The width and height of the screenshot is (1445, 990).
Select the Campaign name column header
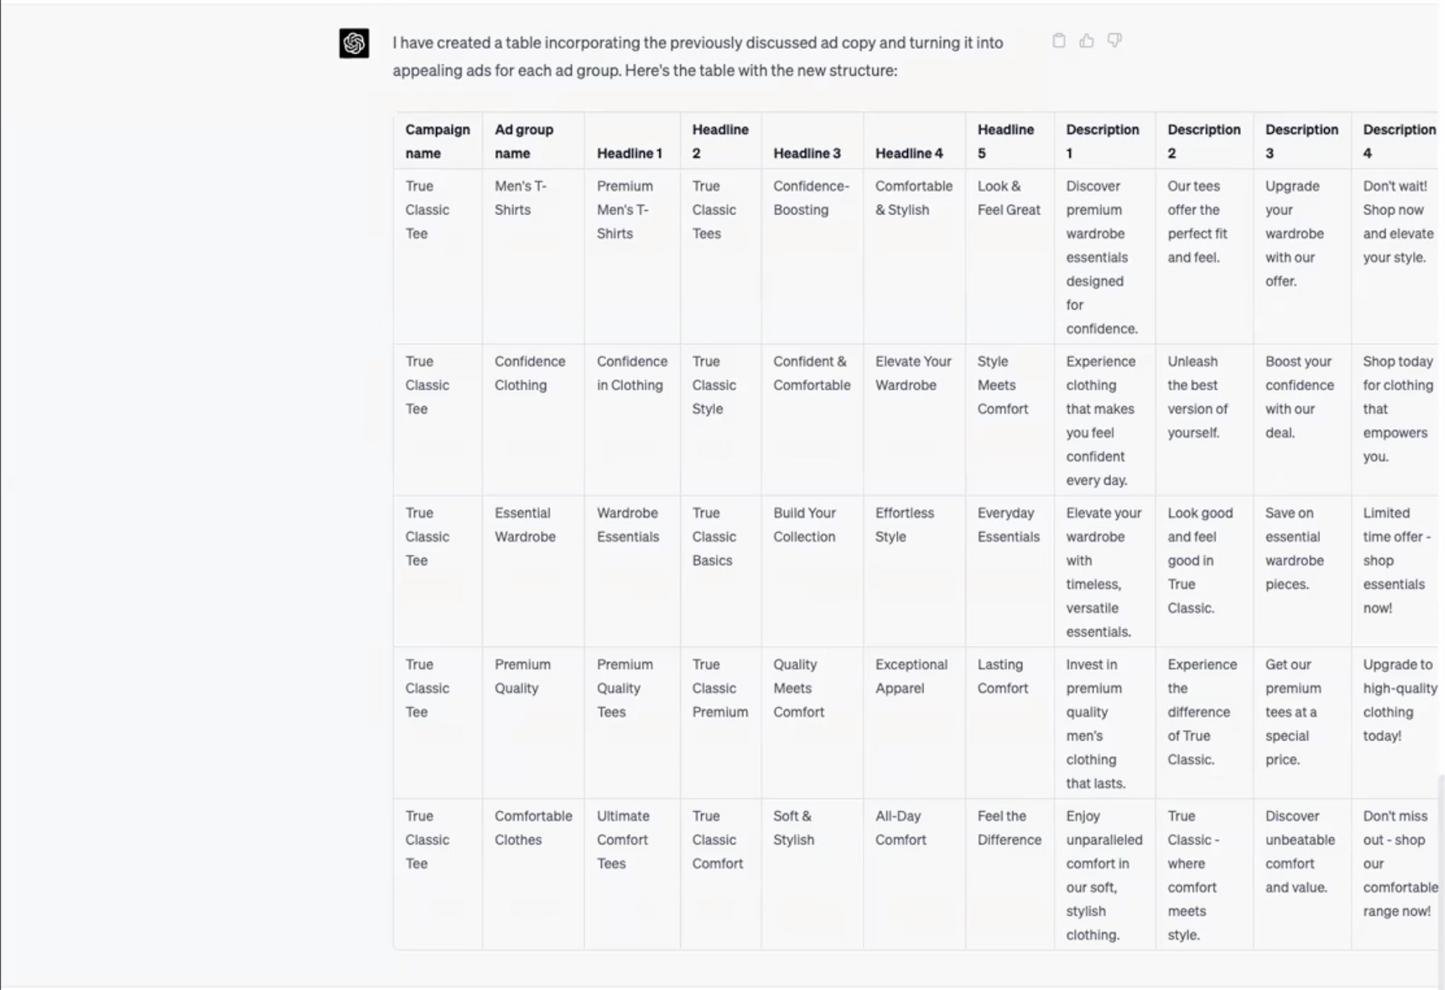[x=437, y=141]
